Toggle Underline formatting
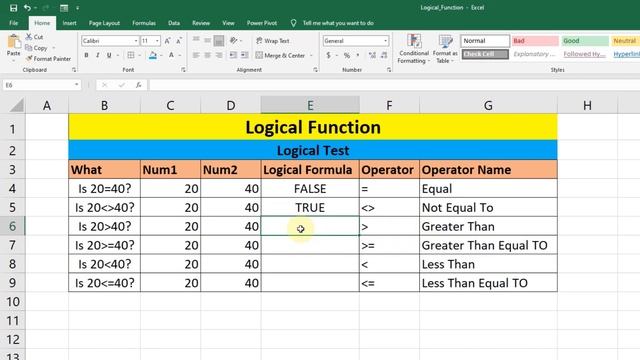The width and height of the screenshot is (640, 360). pyautogui.click(x=109, y=55)
